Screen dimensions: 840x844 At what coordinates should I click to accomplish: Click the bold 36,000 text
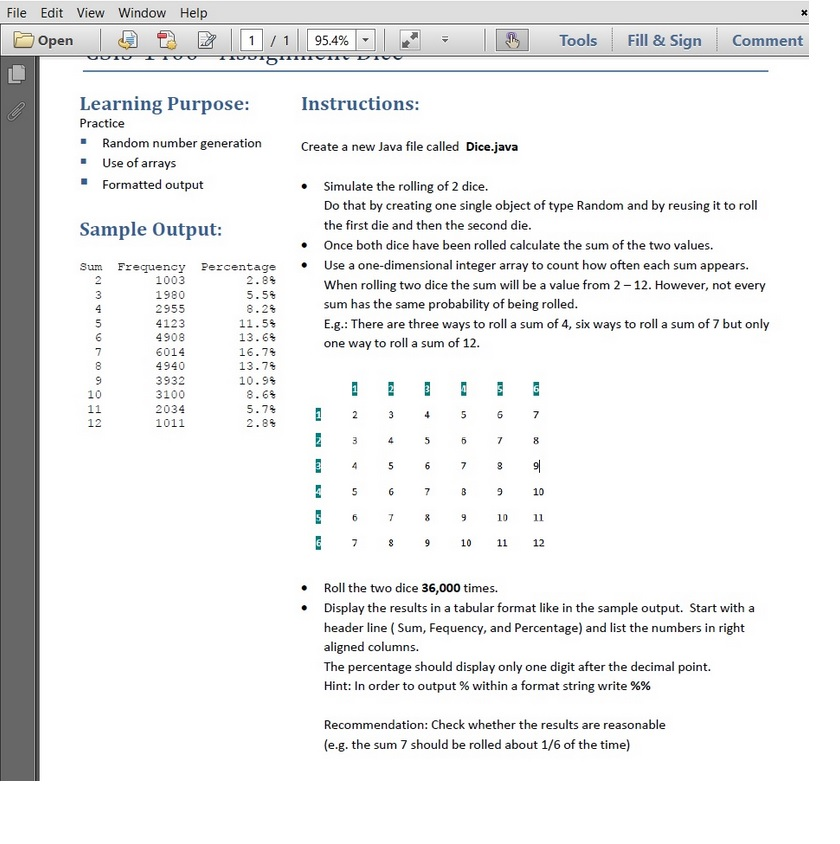441,588
